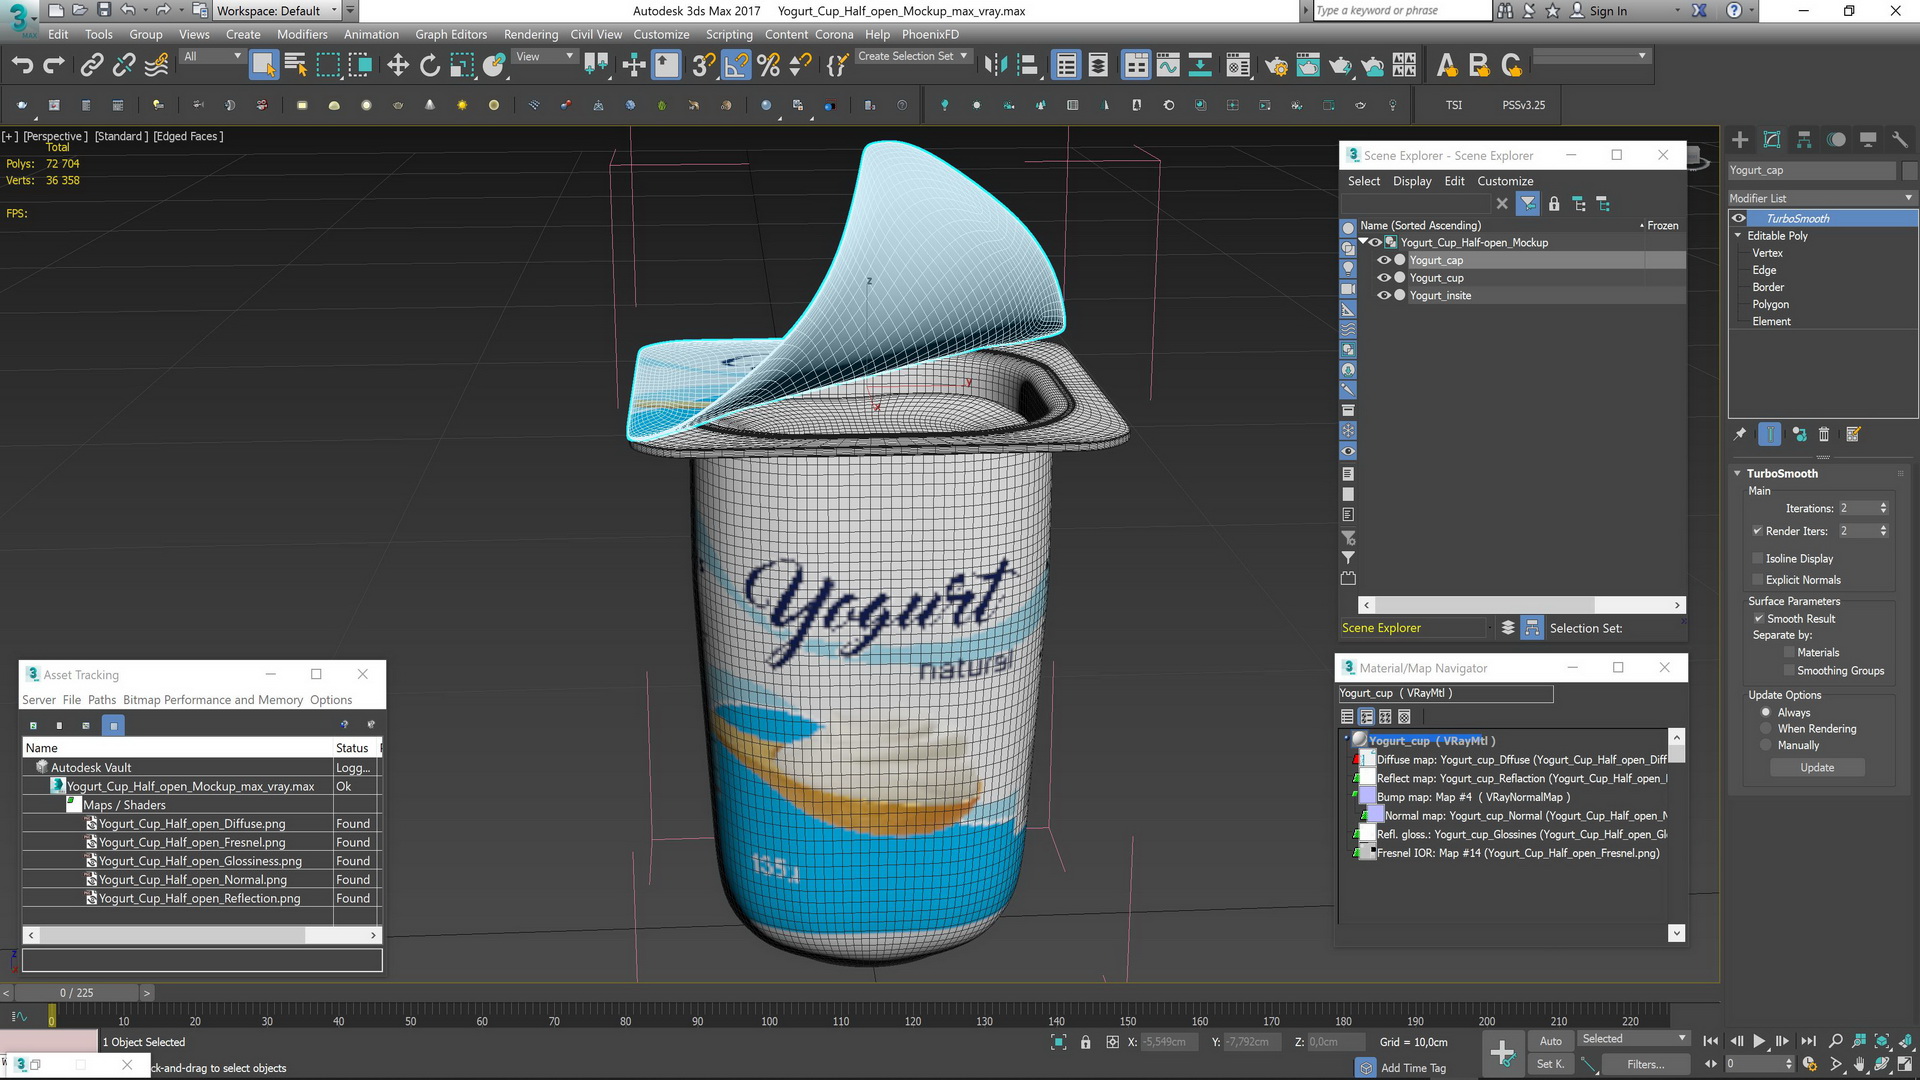This screenshot has width=1920, height=1080.
Task: Activate the Select Object tool
Action: pos(263,66)
